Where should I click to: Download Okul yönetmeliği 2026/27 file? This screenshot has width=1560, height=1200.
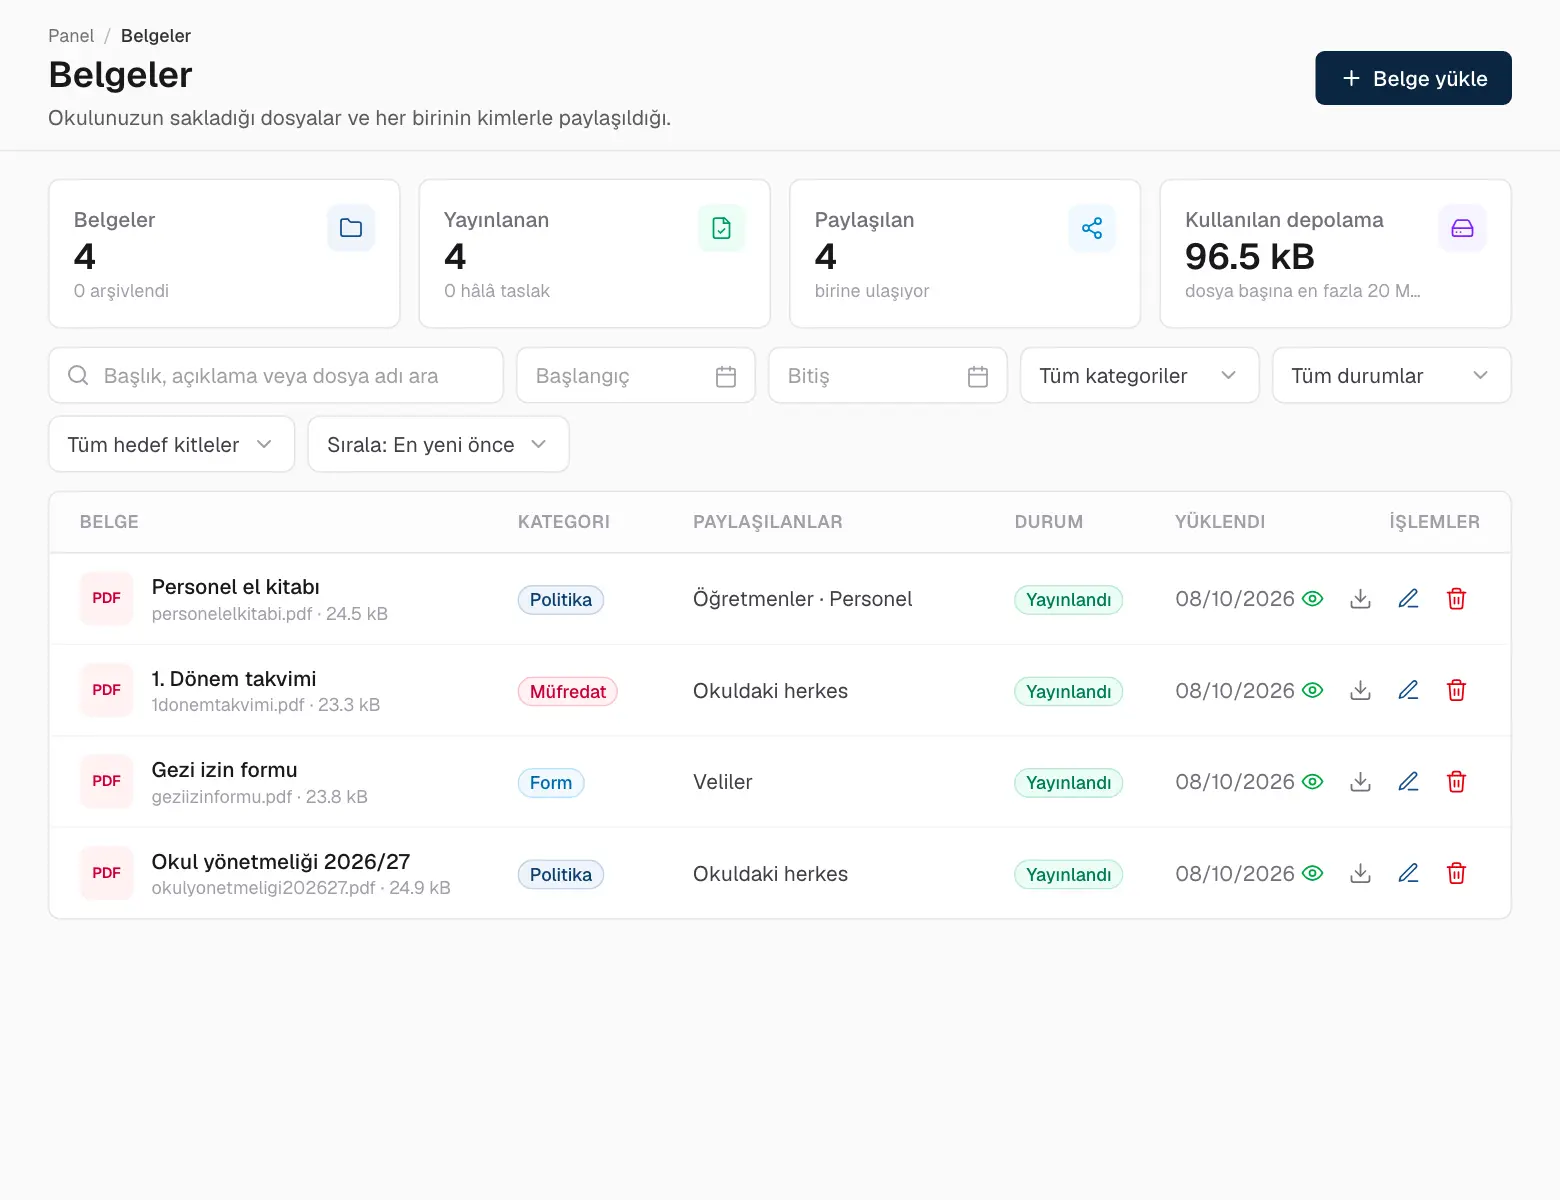point(1360,873)
